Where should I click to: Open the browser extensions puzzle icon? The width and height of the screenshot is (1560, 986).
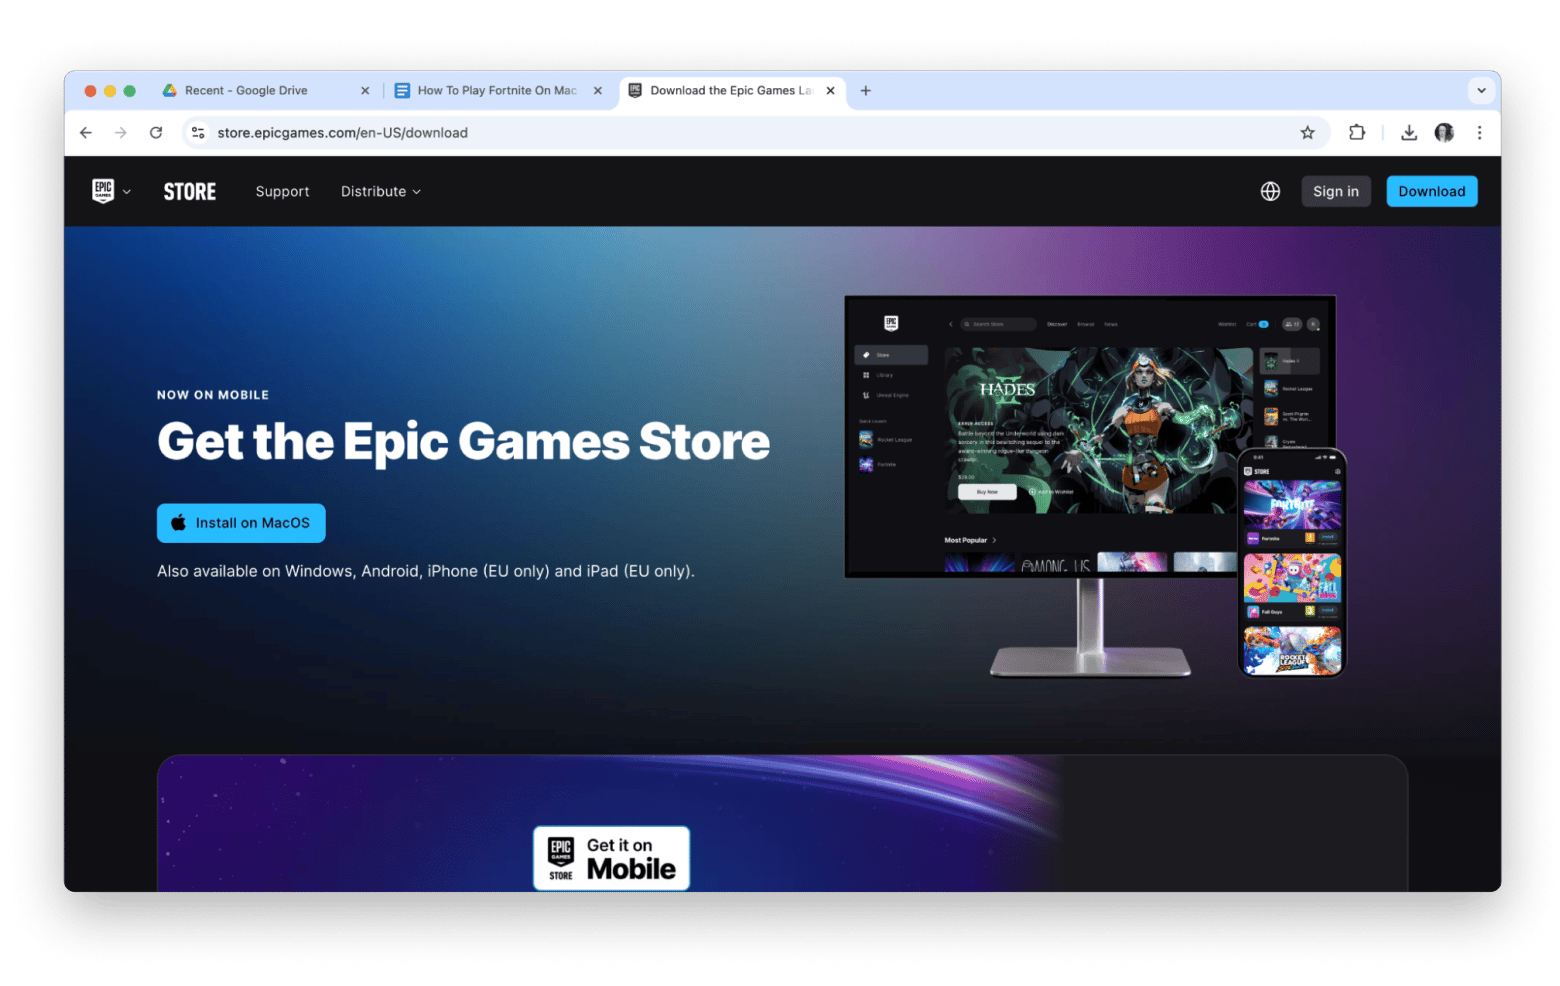pos(1357,133)
